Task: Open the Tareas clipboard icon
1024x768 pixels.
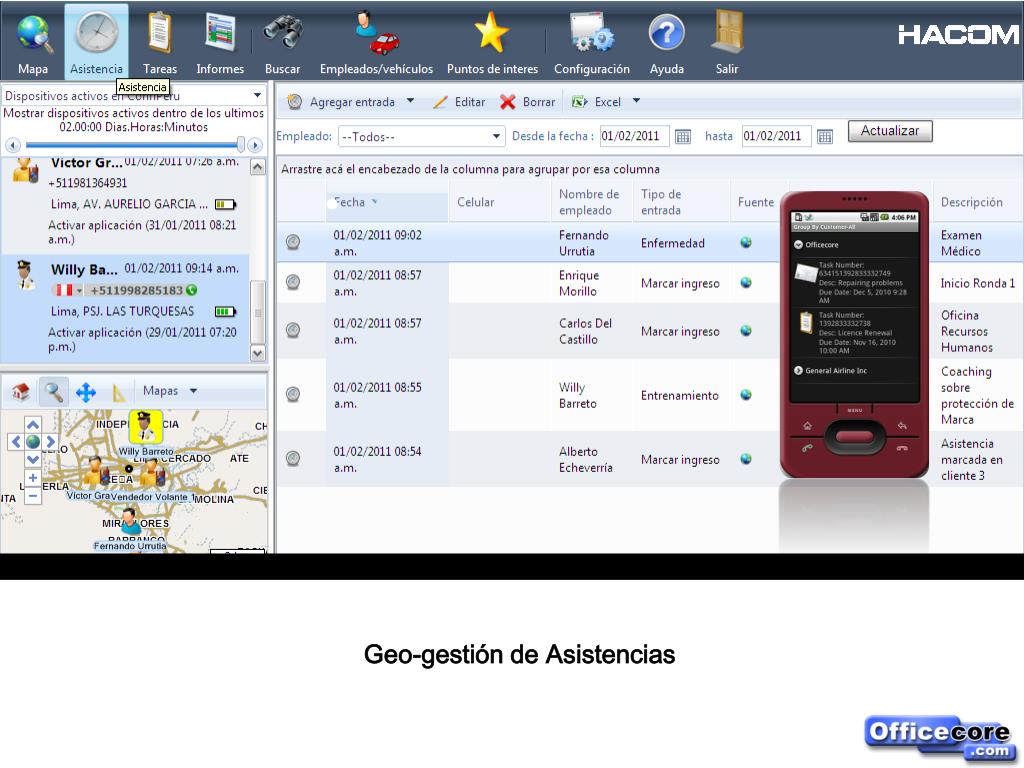Action: click(160, 33)
